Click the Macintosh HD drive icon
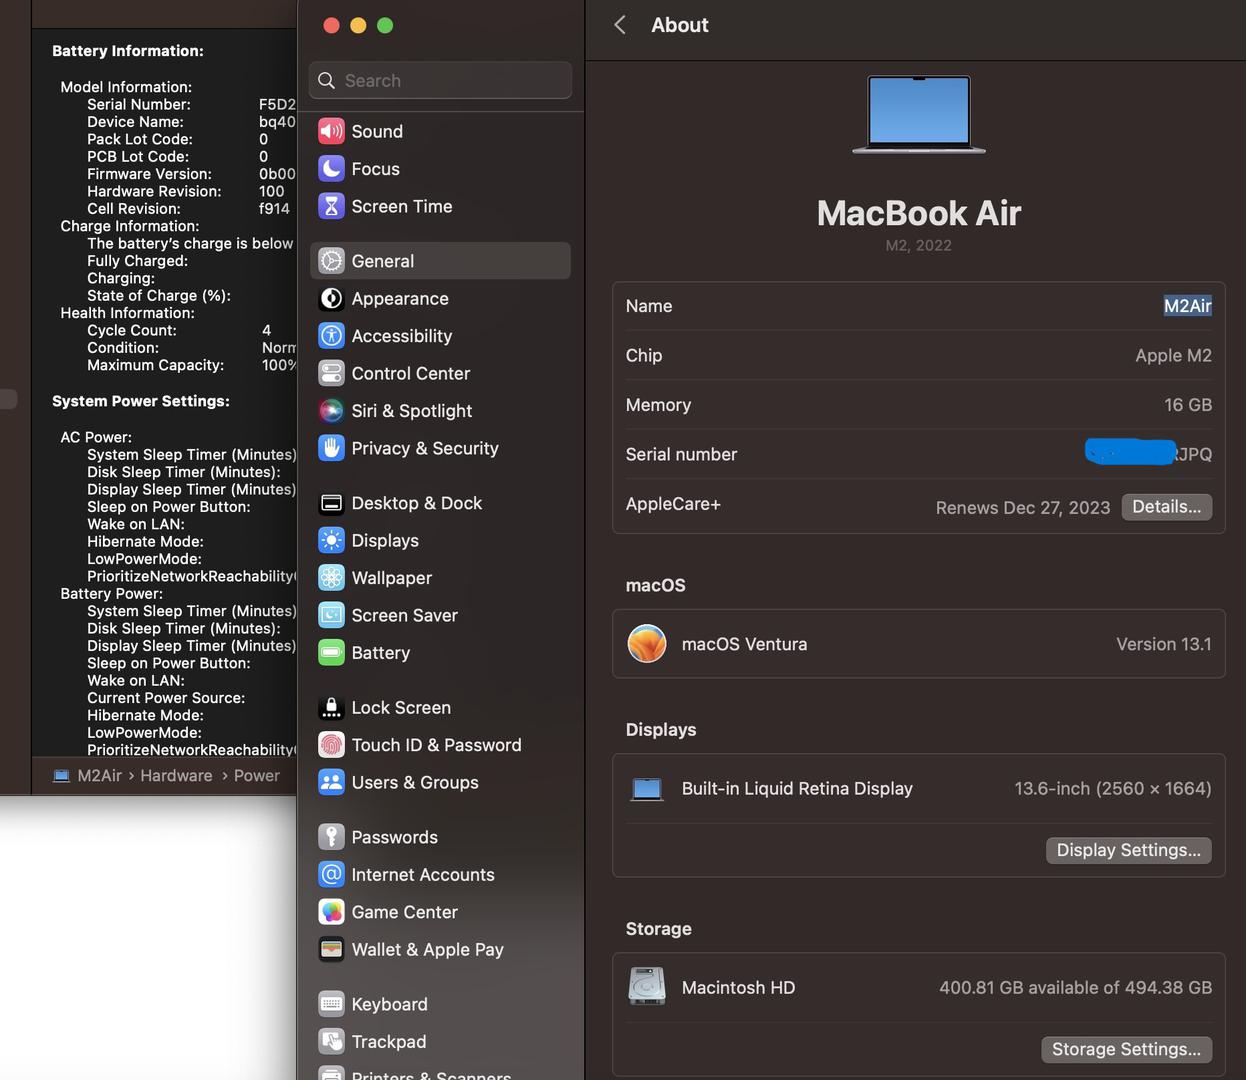This screenshot has height=1080, width=1246. tap(647, 987)
